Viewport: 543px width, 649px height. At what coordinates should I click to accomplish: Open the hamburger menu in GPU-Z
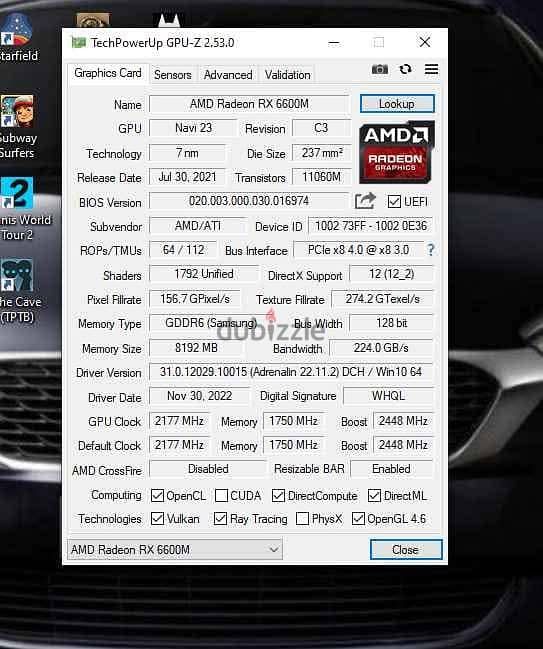pyautogui.click(x=431, y=69)
